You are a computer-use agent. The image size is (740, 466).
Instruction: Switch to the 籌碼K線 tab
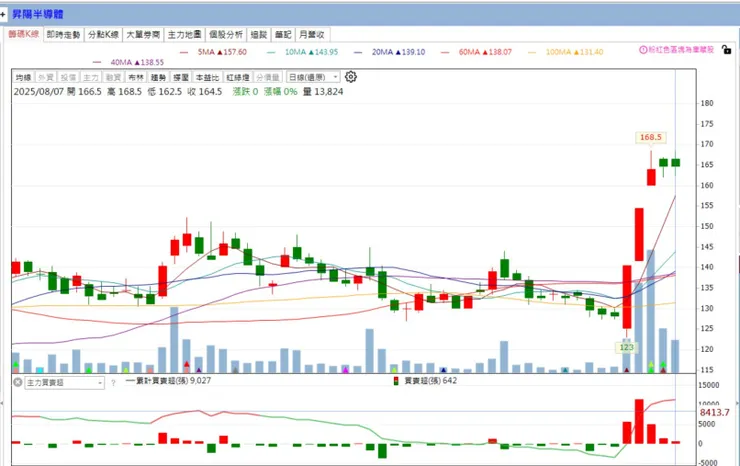tap(23, 34)
